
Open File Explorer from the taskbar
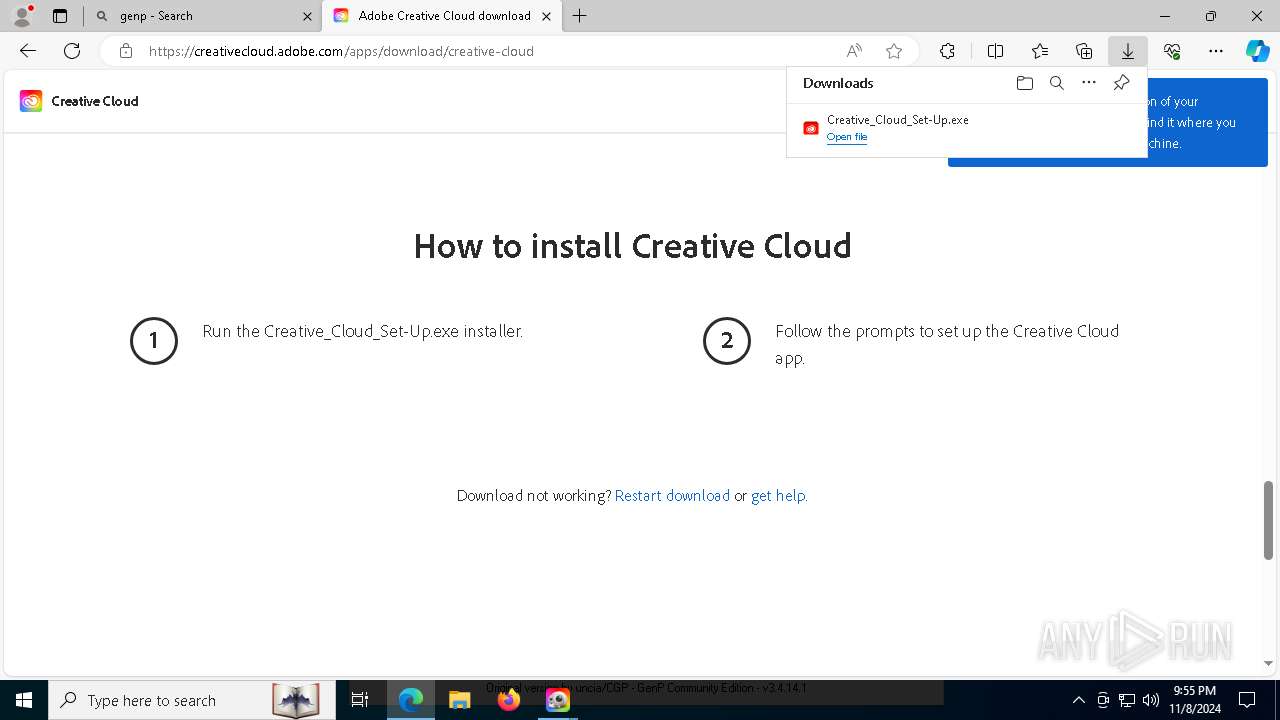pos(459,700)
